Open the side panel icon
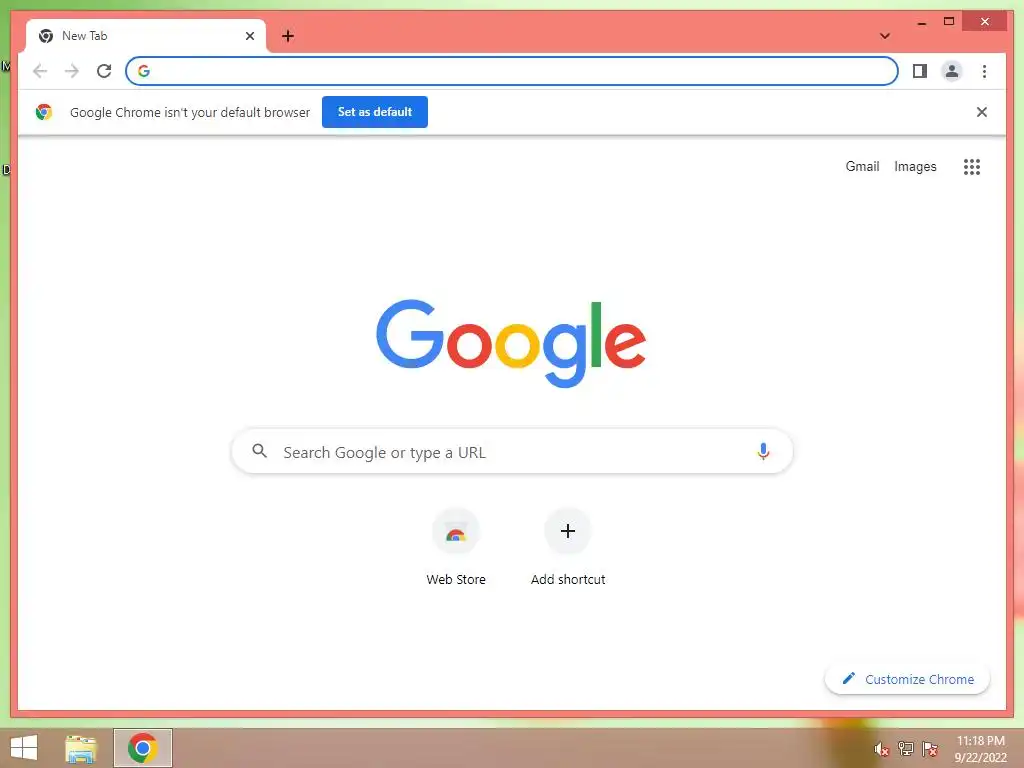The height and width of the screenshot is (768, 1024). pos(920,71)
